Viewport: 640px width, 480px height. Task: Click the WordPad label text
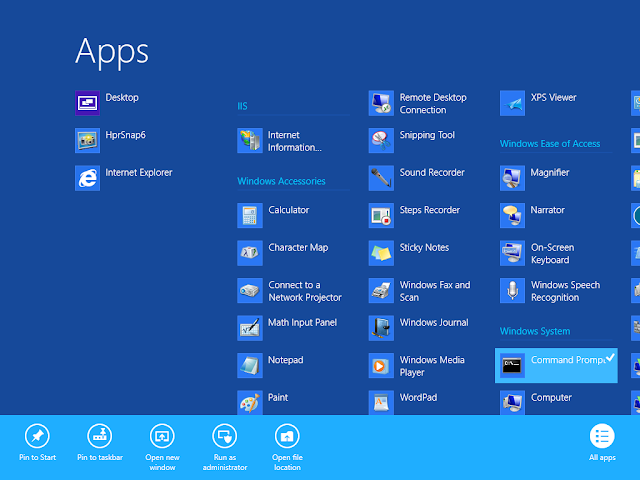click(x=418, y=398)
